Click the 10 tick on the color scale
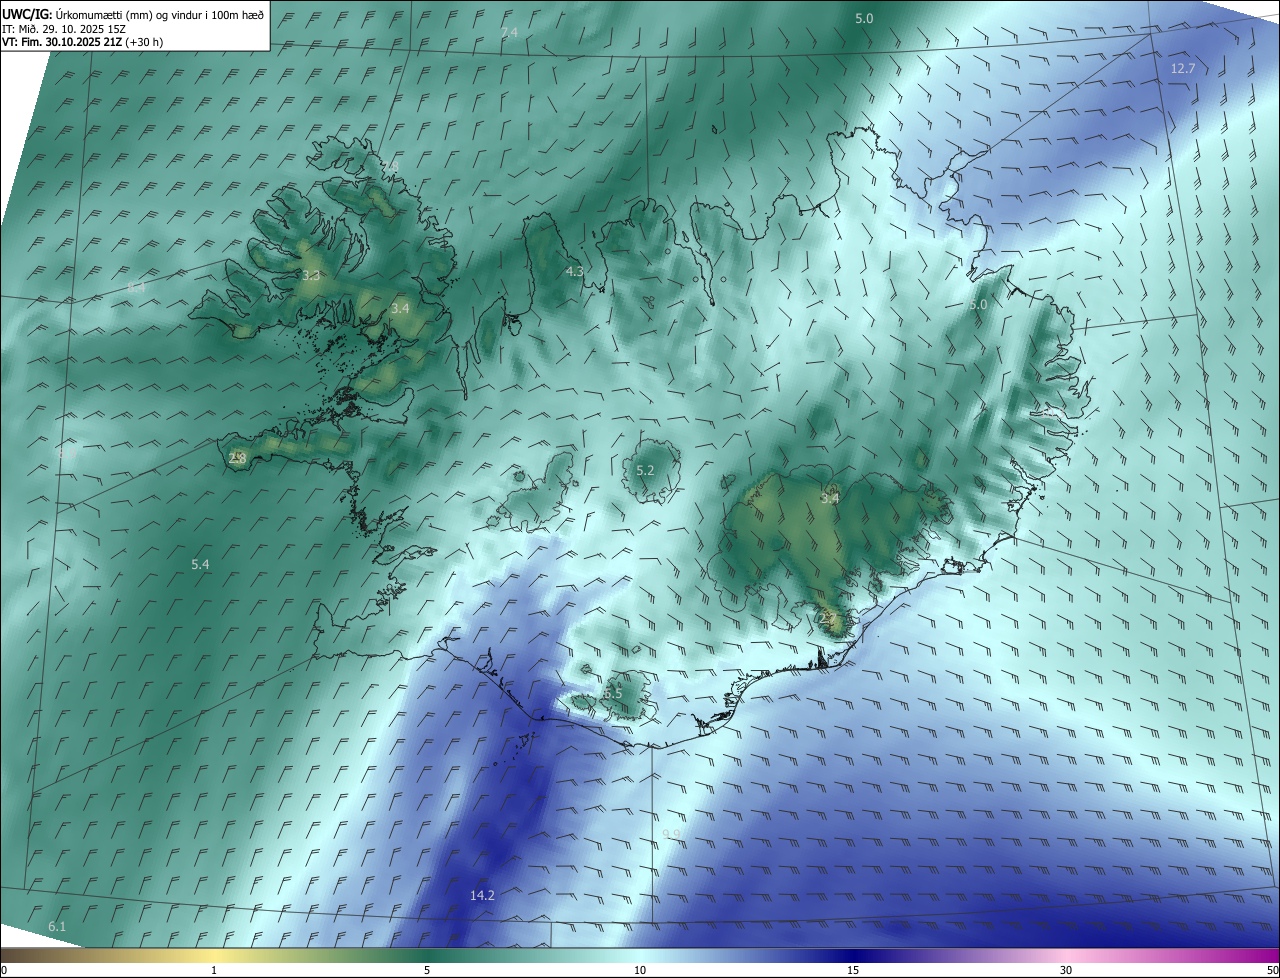 pos(640,970)
